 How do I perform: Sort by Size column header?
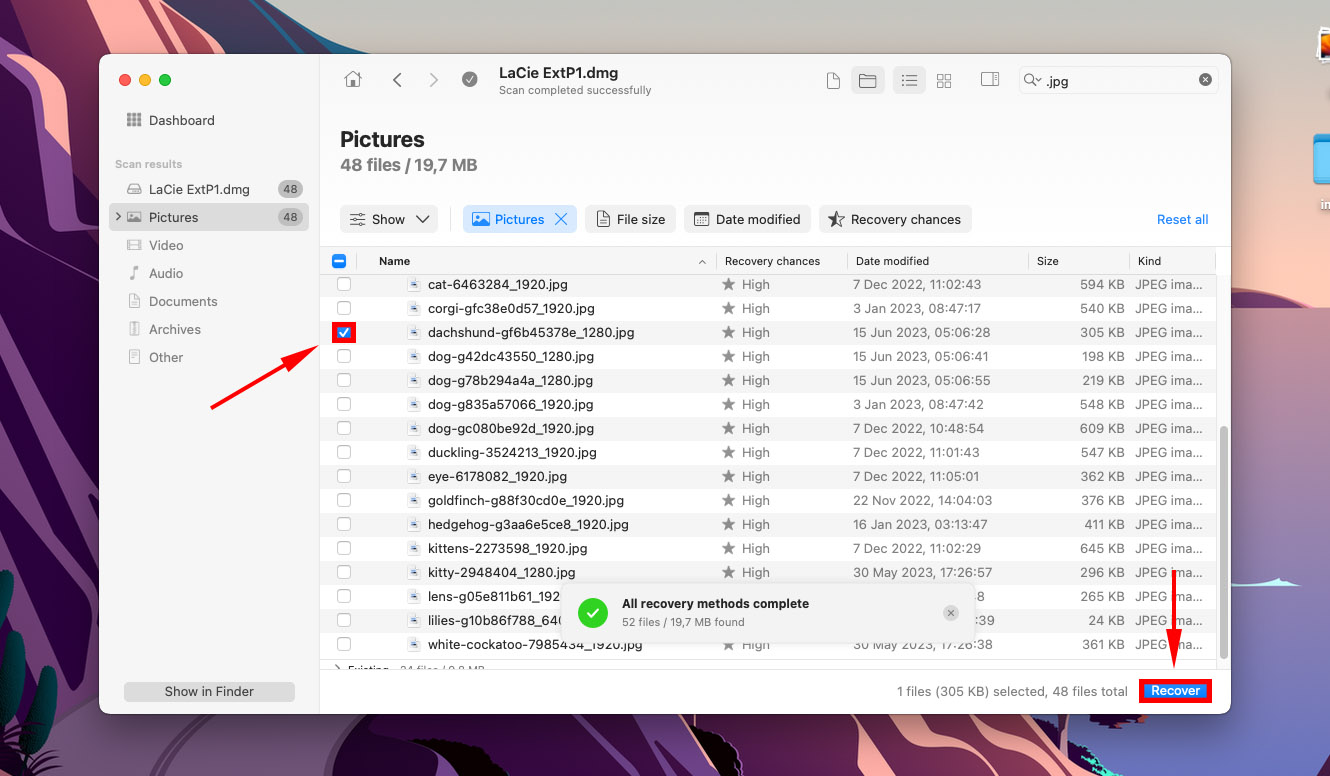(x=1047, y=261)
